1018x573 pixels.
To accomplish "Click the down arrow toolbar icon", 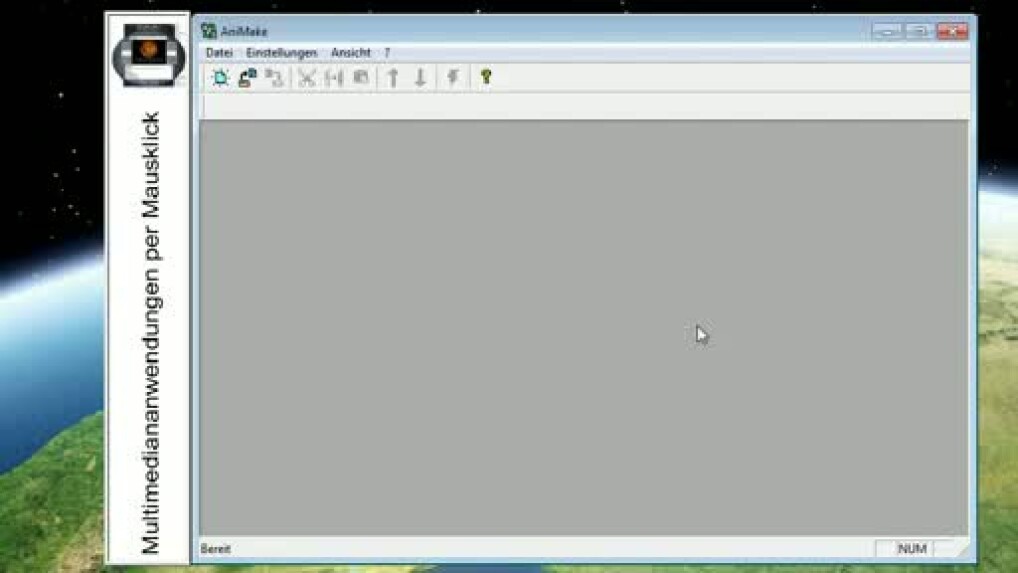I will pyautogui.click(x=421, y=78).
